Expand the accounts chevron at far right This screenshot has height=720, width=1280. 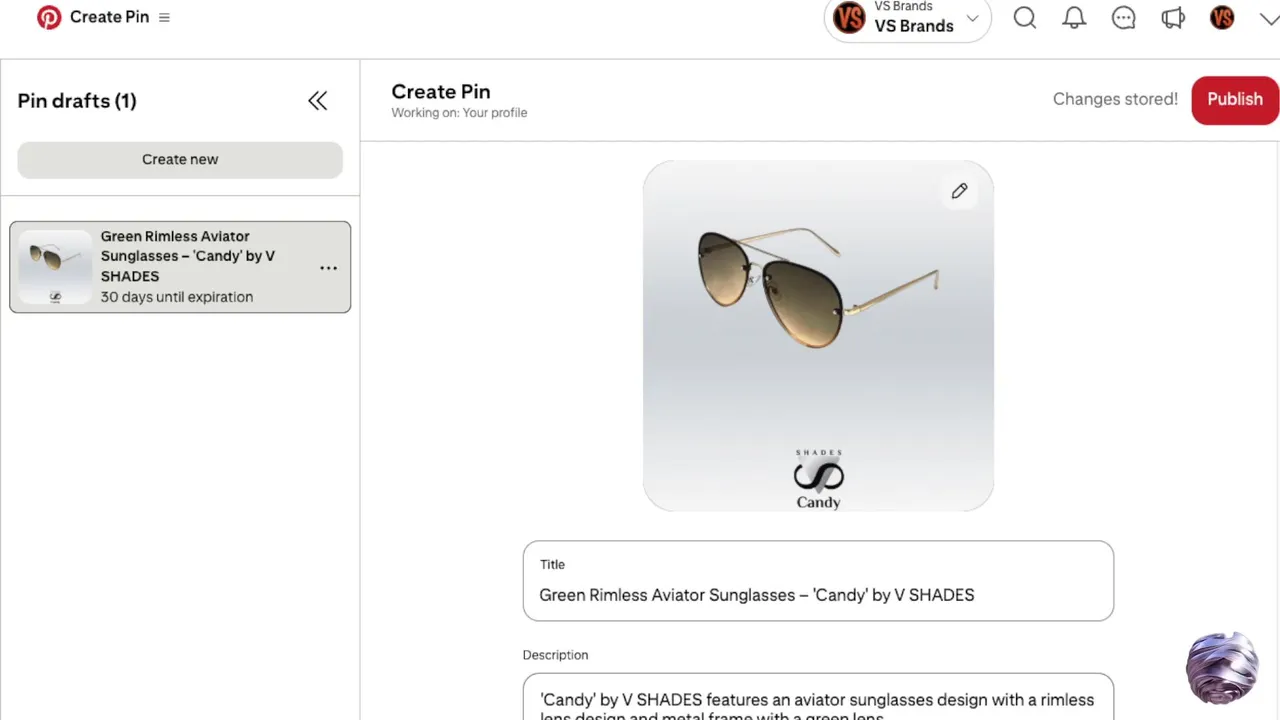pyautogui.click(x=1268, y=19)
